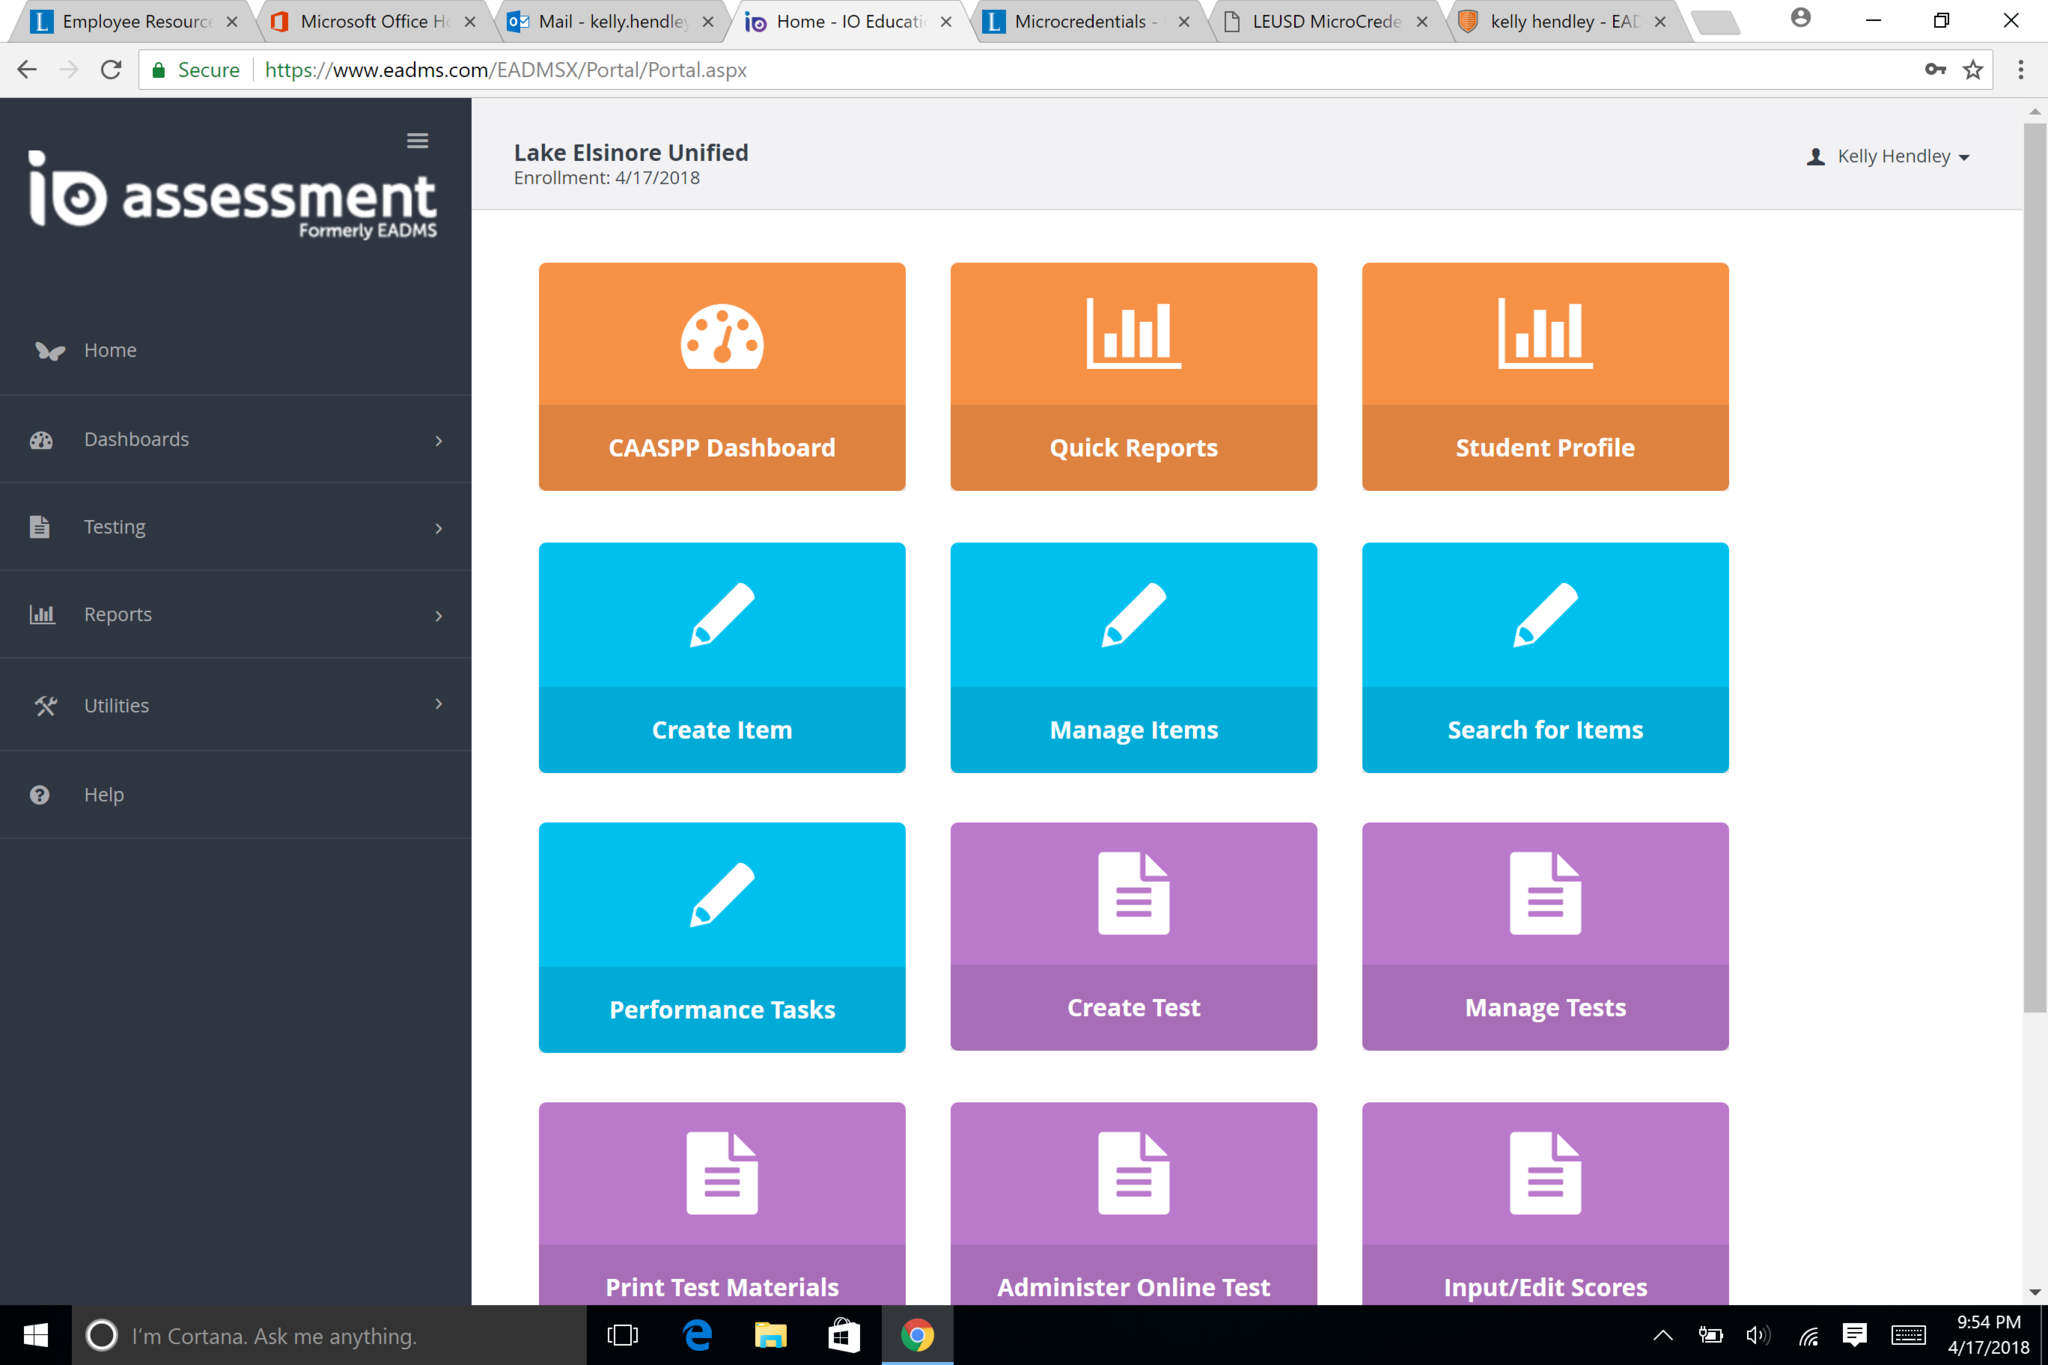Select Home in the sidebar
This screenshot has width=2048, height=1365.
pyautogui.click(x=110, y=350)
